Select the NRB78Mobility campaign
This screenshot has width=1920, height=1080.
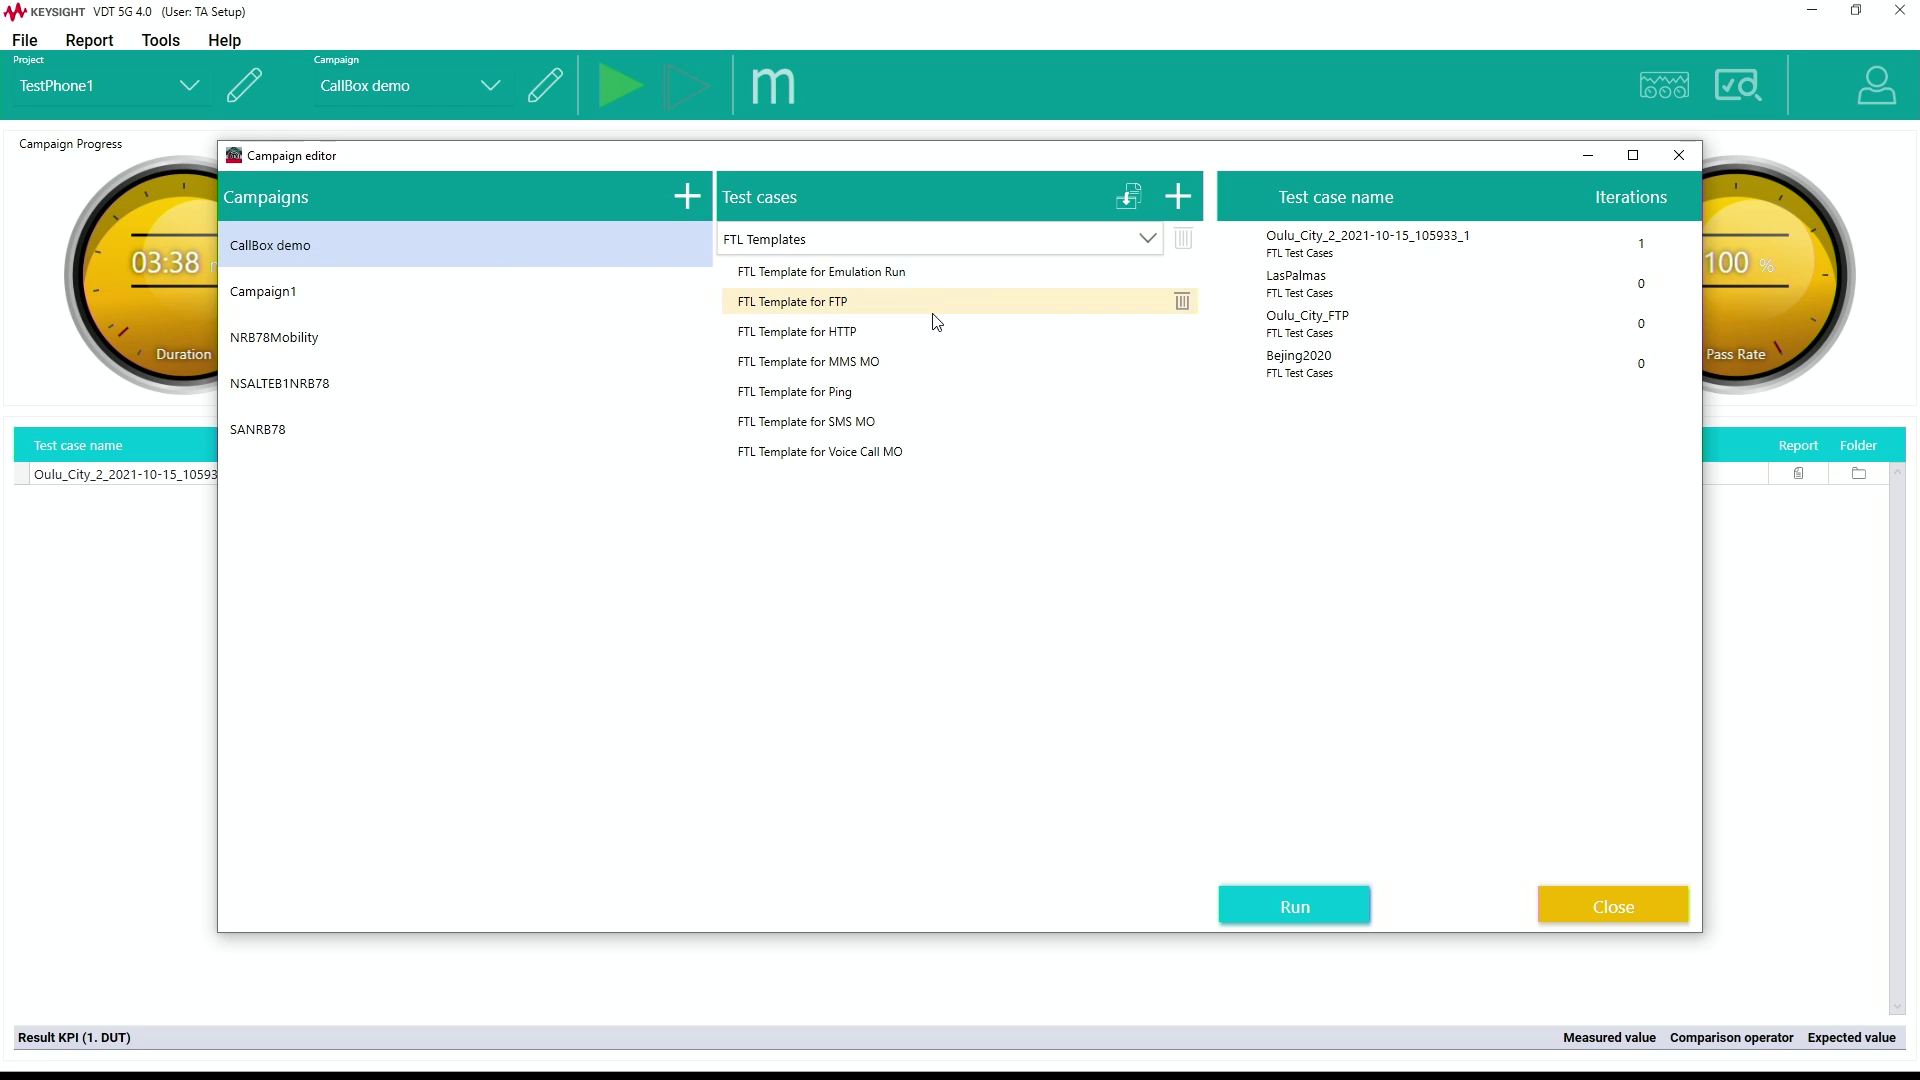click(x=274, y=338)
